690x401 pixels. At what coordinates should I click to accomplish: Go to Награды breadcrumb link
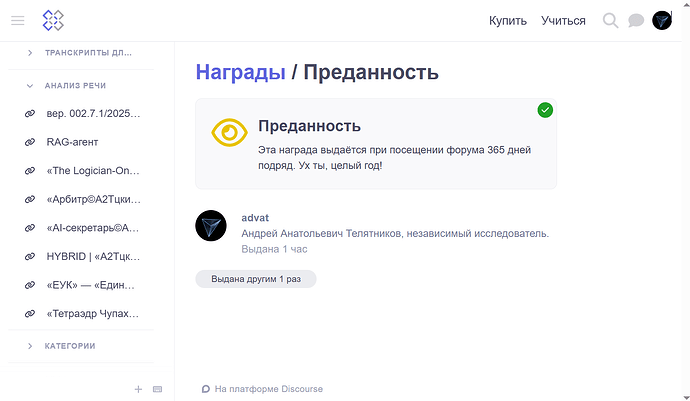(241, 72)
